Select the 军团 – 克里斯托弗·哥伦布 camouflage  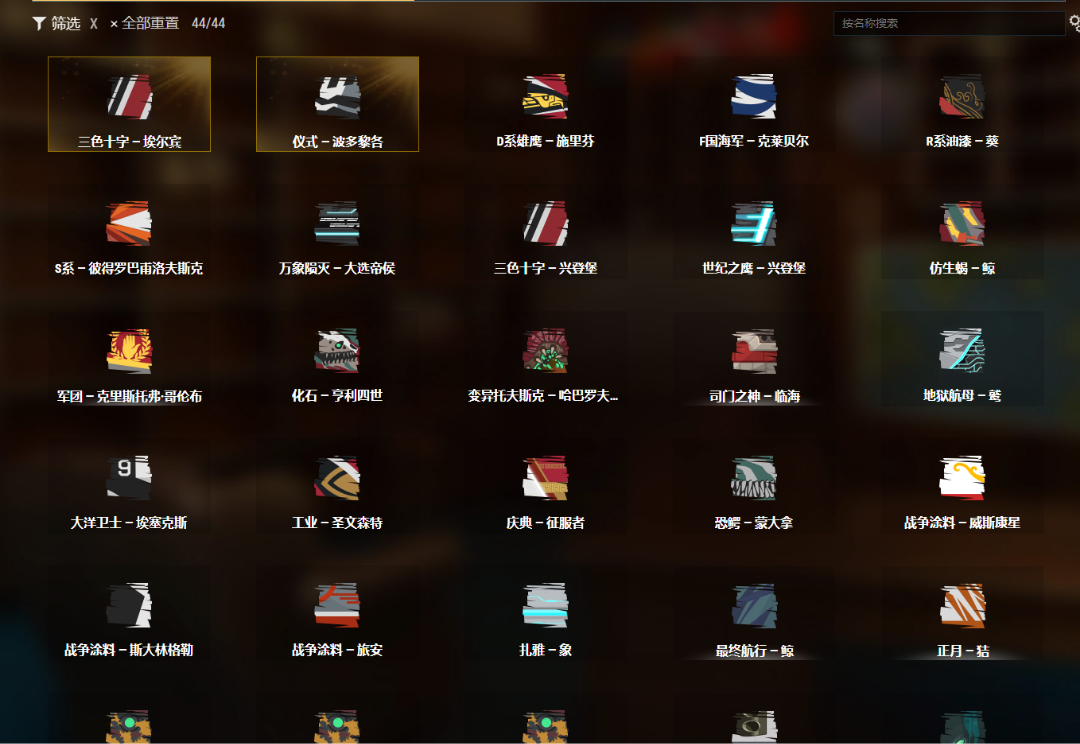pyautogui.click(x=129, y=359)
